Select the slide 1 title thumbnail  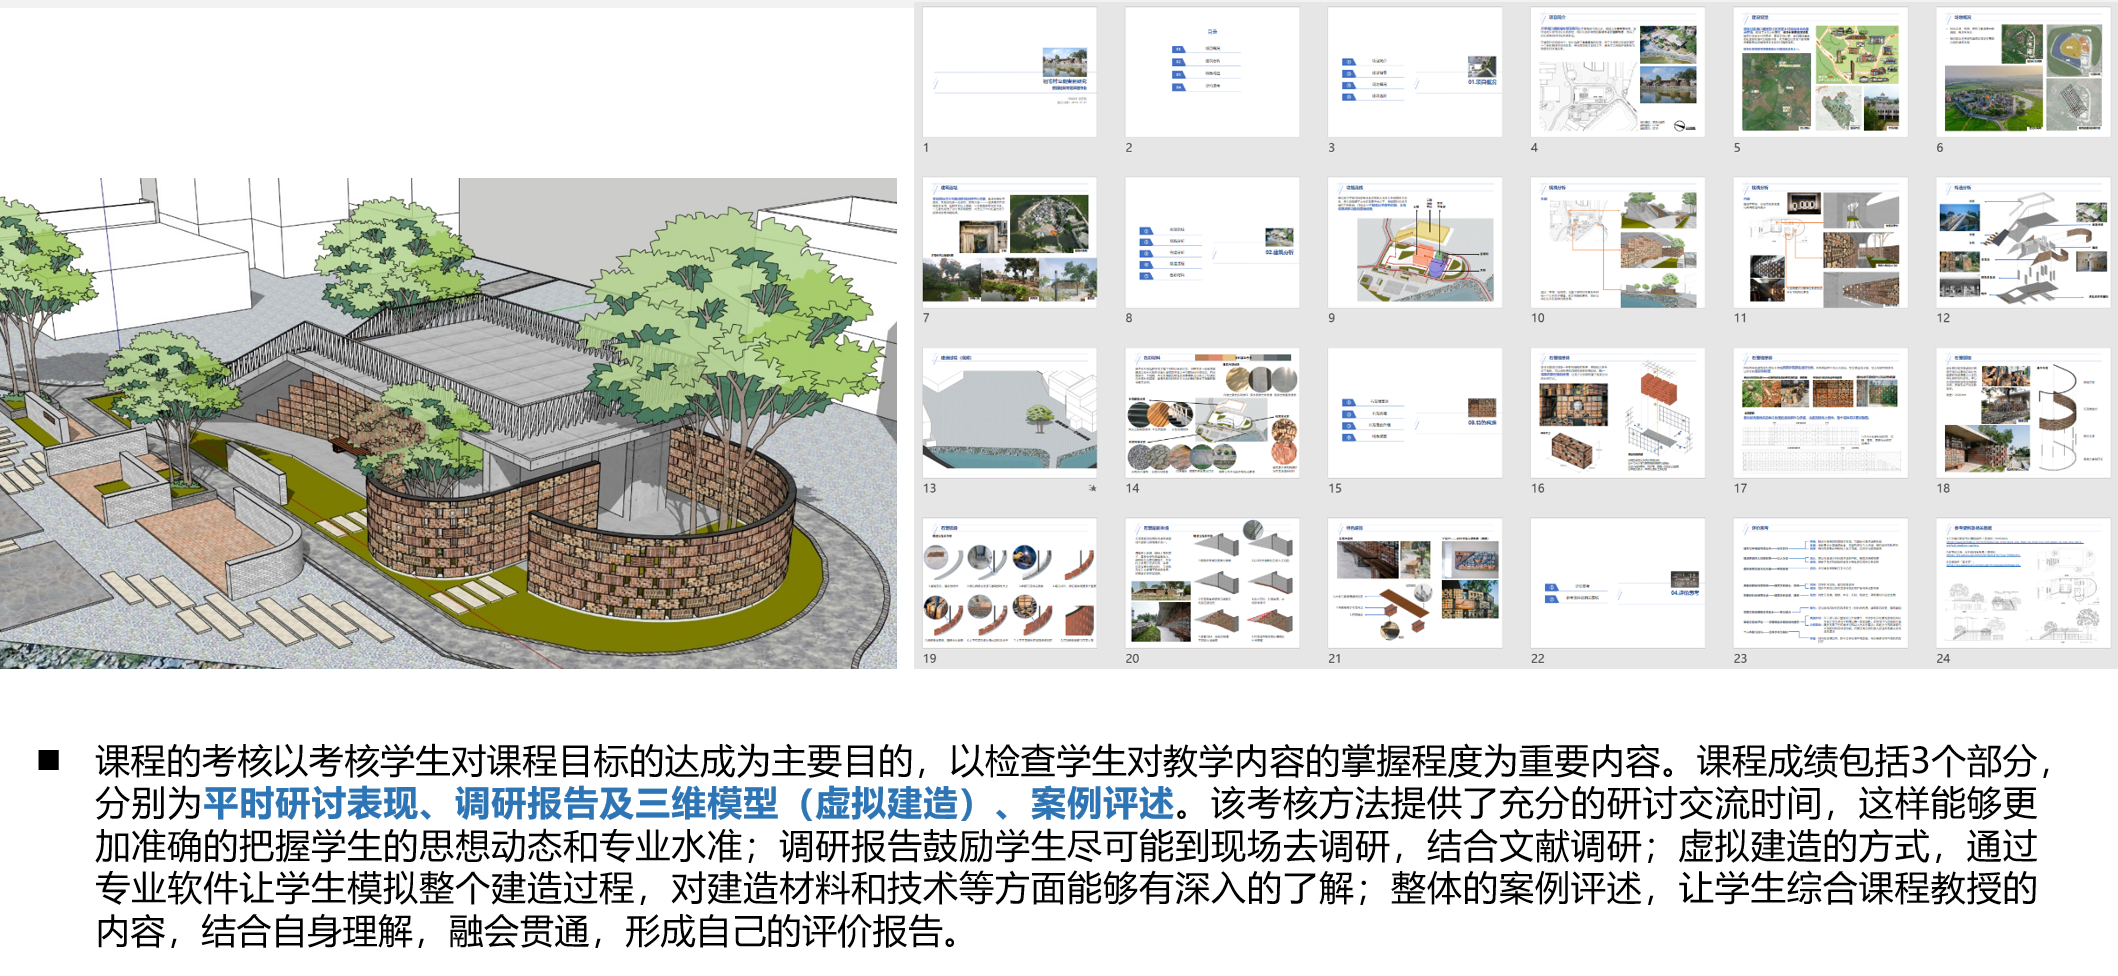[x=1009, y=73]
